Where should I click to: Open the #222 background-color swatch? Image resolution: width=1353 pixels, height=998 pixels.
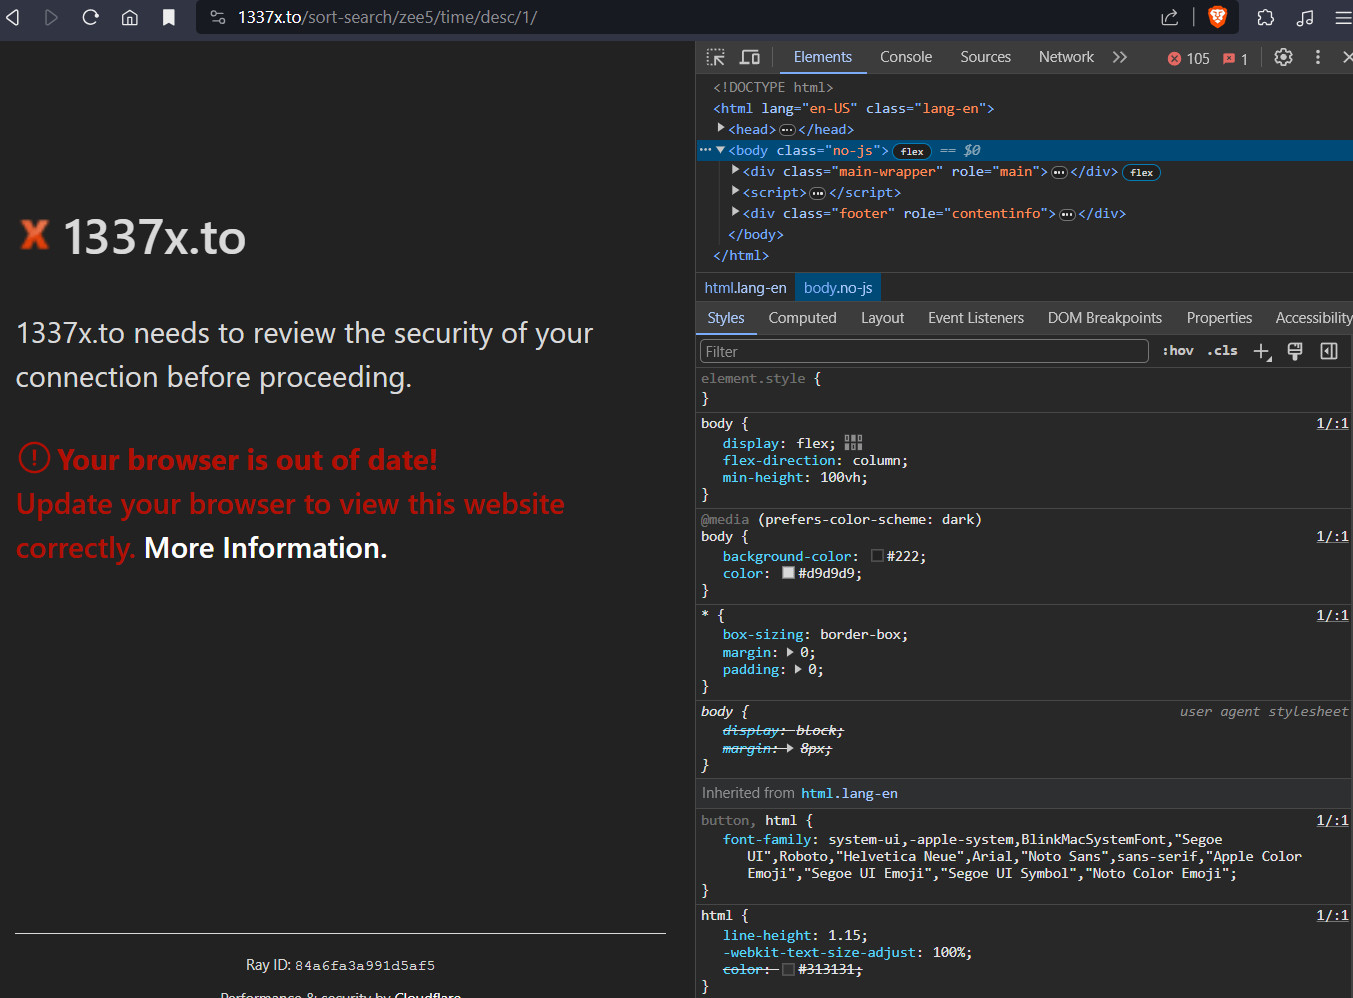(877, 556)
